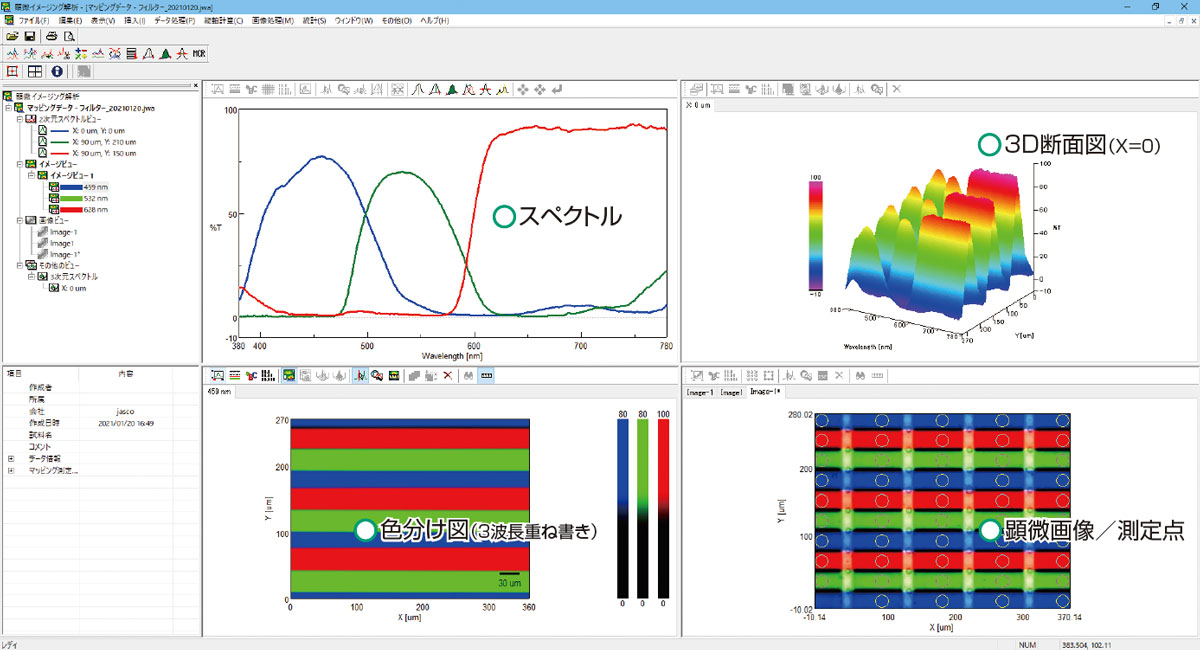The image size is (1200, 650).
Task: Collapse the イメージビュー 1 tree node
Action: [30, 174]
